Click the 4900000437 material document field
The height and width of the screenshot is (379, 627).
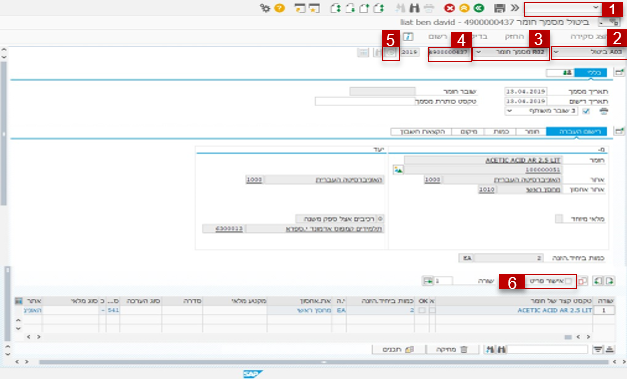(449, 52)
